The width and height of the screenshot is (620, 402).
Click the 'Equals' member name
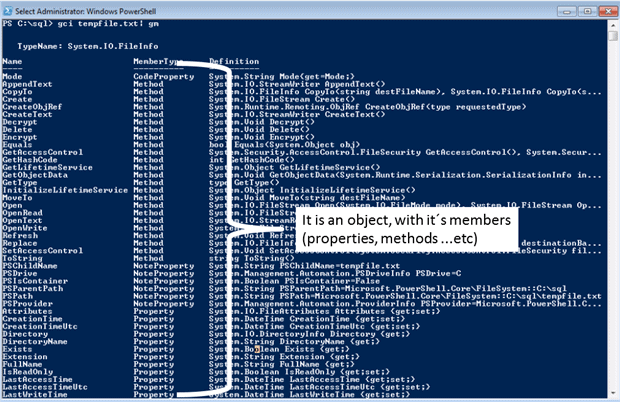17,145
